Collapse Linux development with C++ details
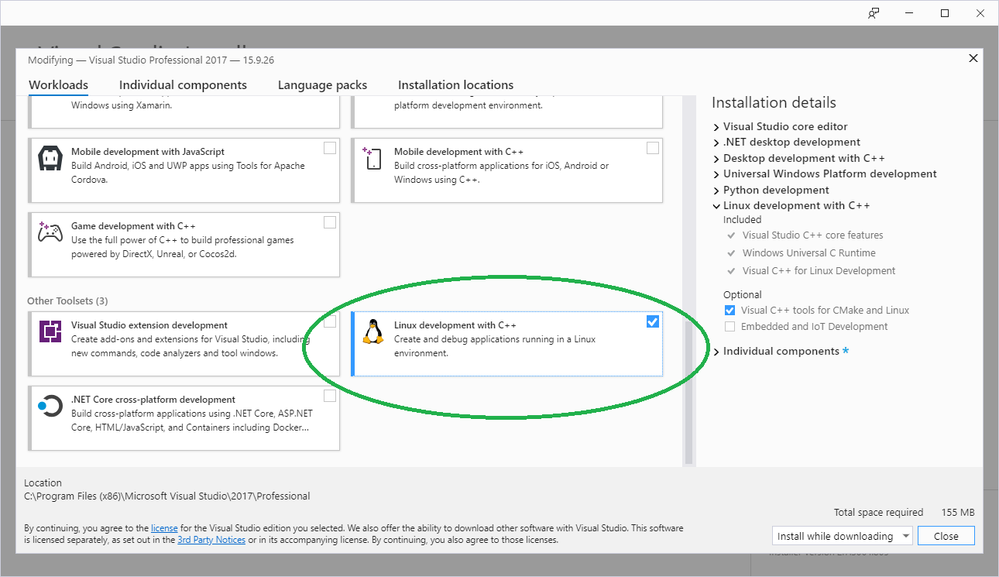Image resolution: width=999 pixels, height=577 pixels. click(x=716, y=206)
